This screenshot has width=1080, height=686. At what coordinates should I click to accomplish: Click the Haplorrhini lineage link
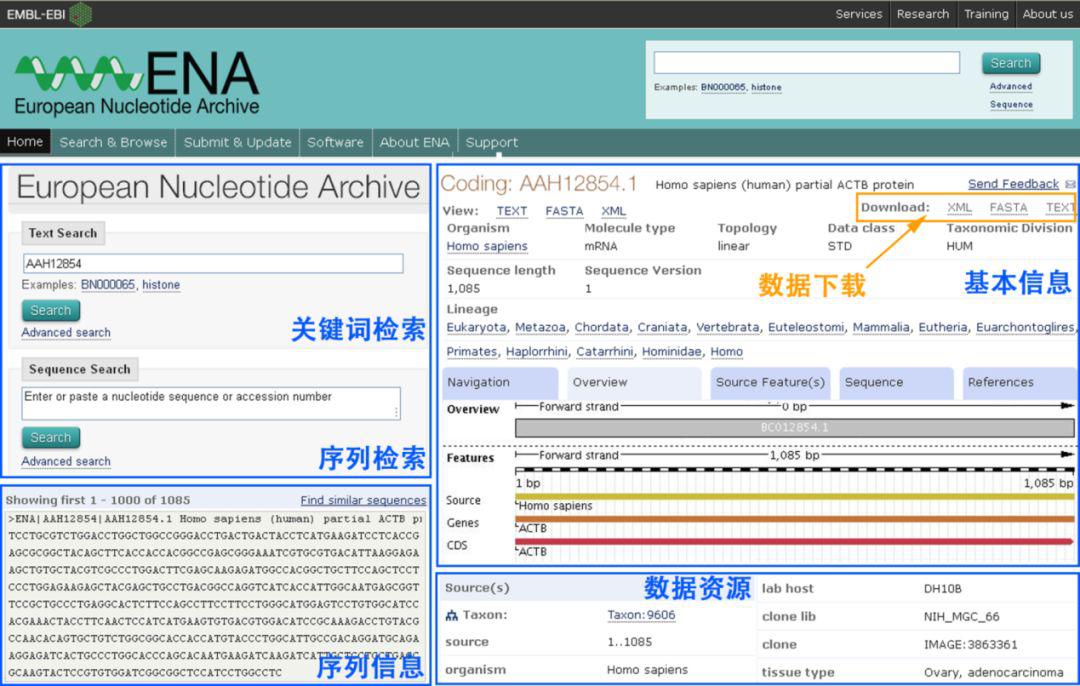click(537, 352)
